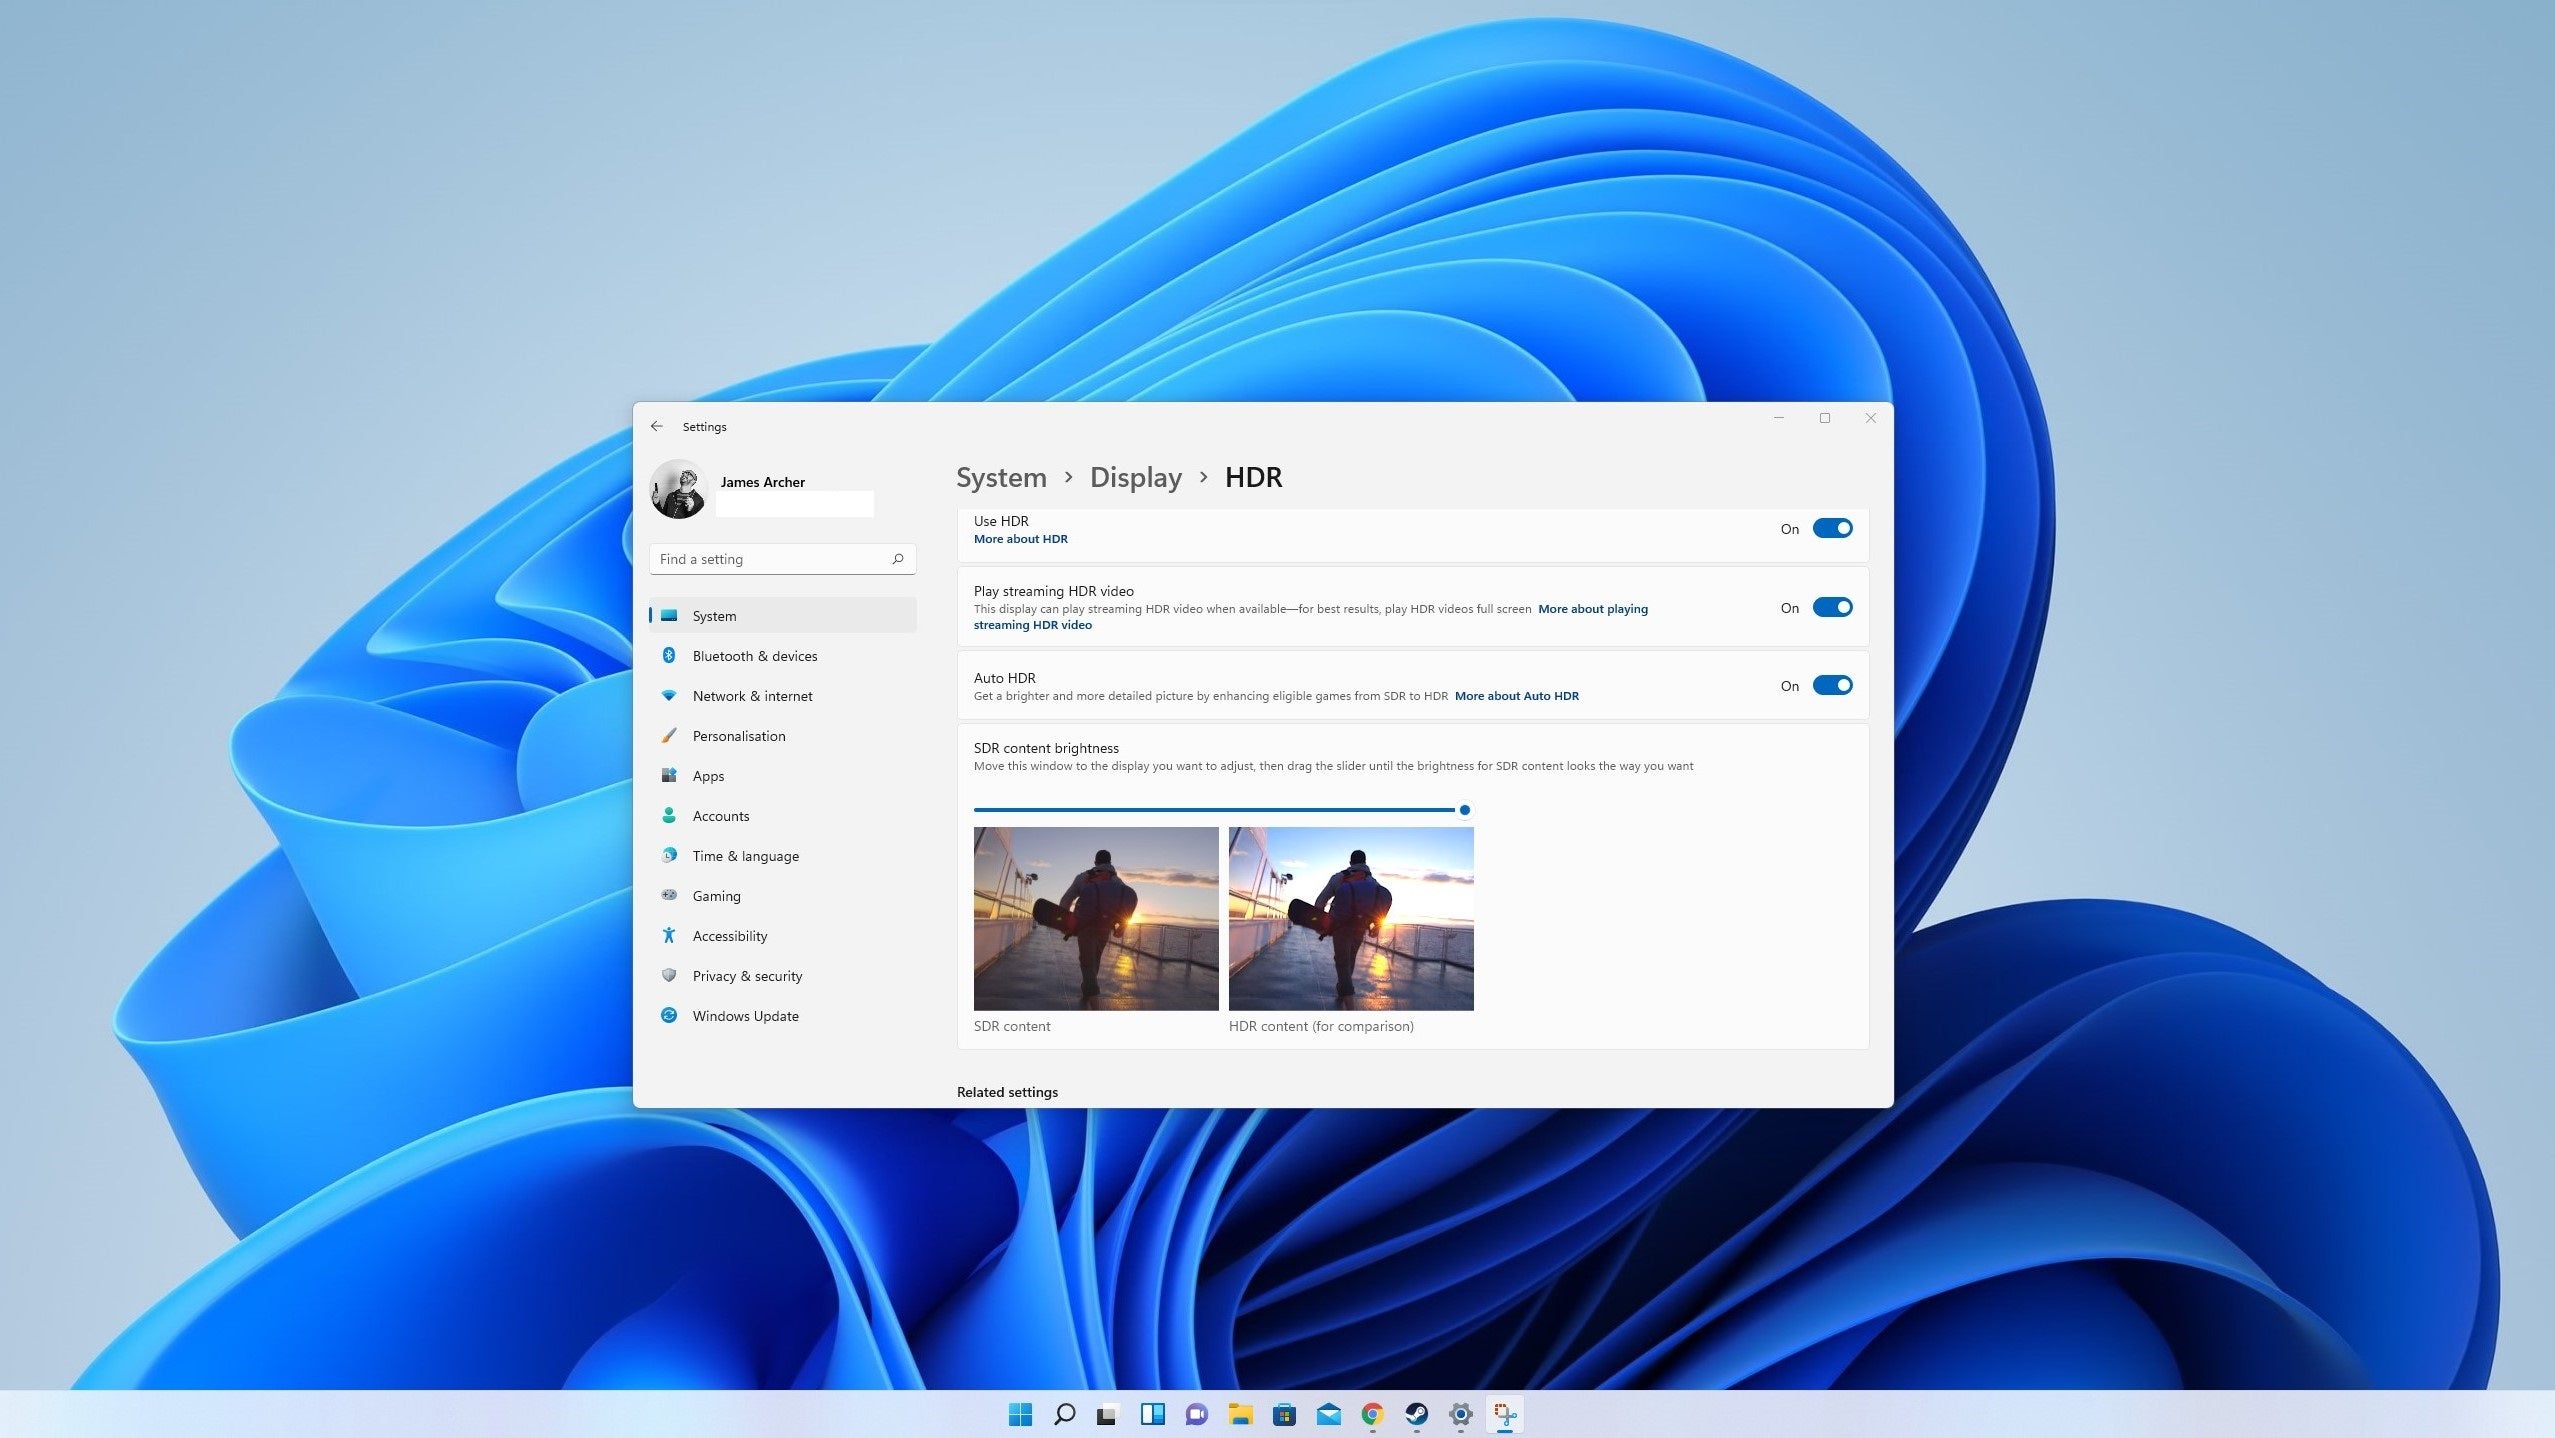
Task: Navigate back to Display via breadcrumb
Action: (x=1134, y=477)
